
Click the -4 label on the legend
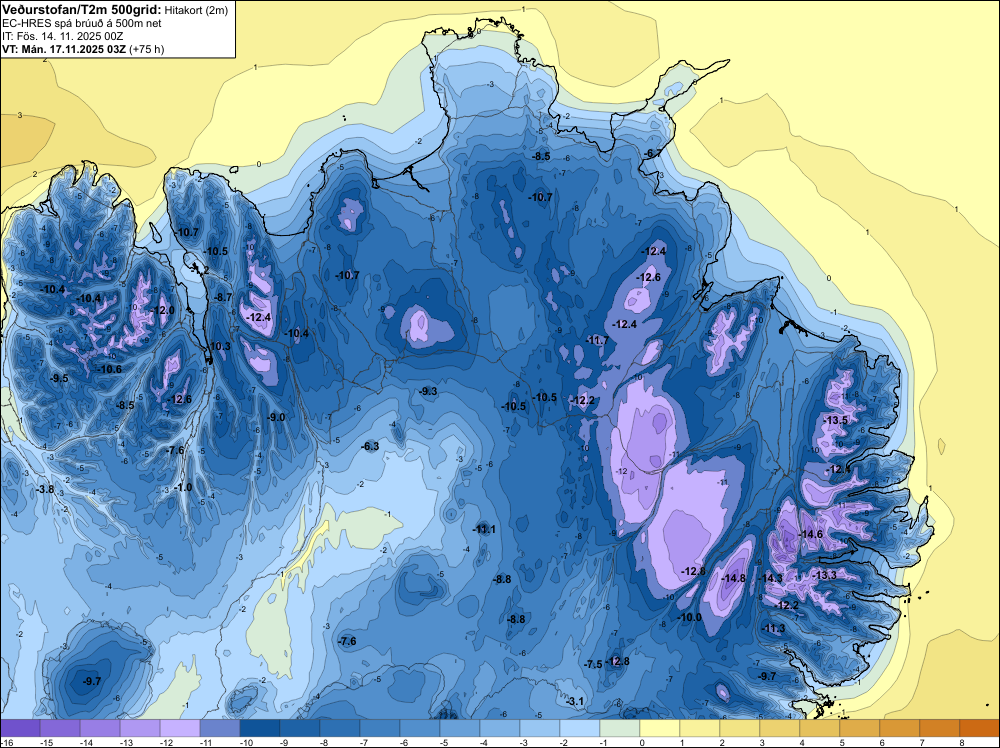pyautogui.click(x=486, y=742)
